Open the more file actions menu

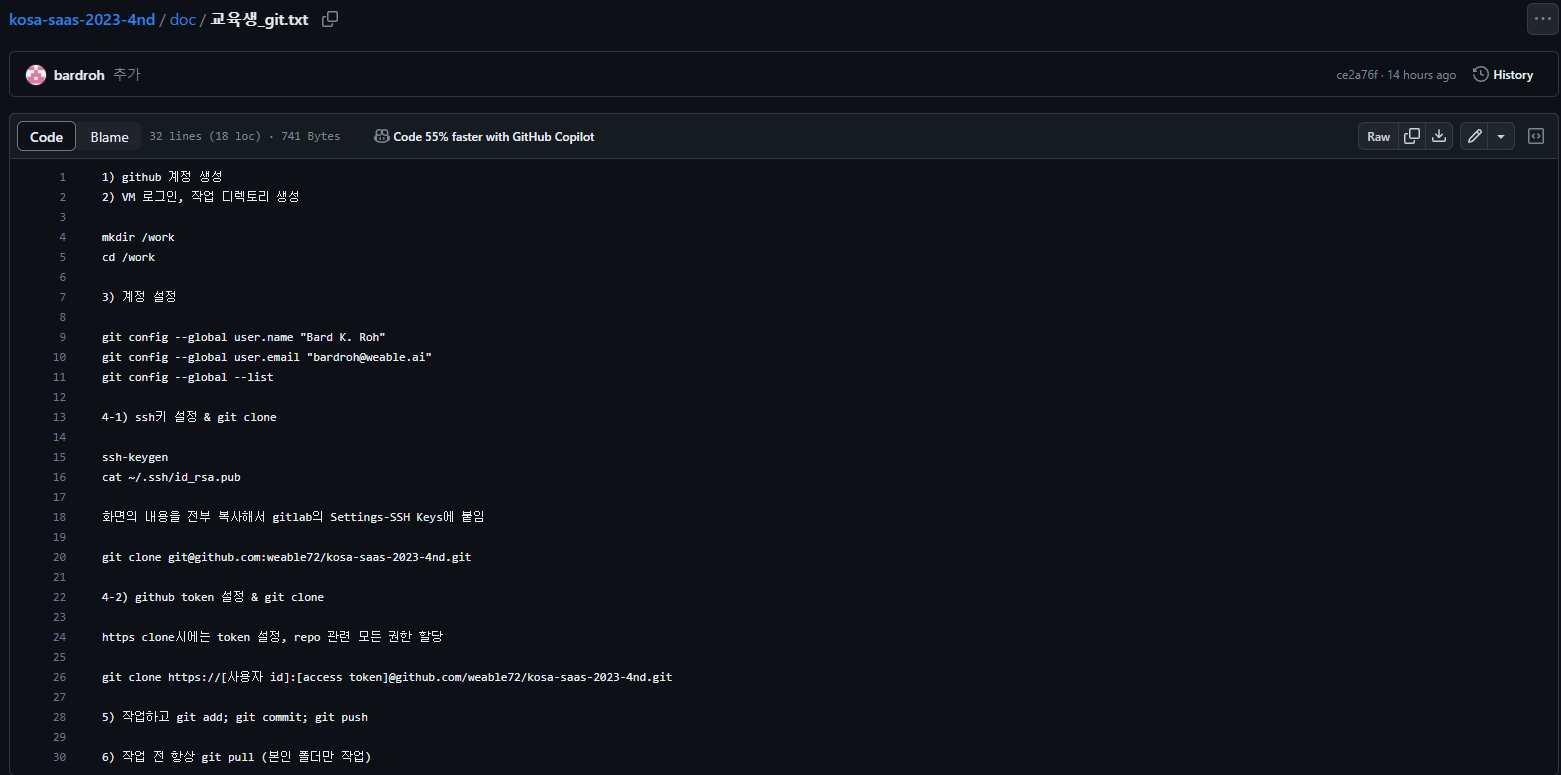(1541, 19)
